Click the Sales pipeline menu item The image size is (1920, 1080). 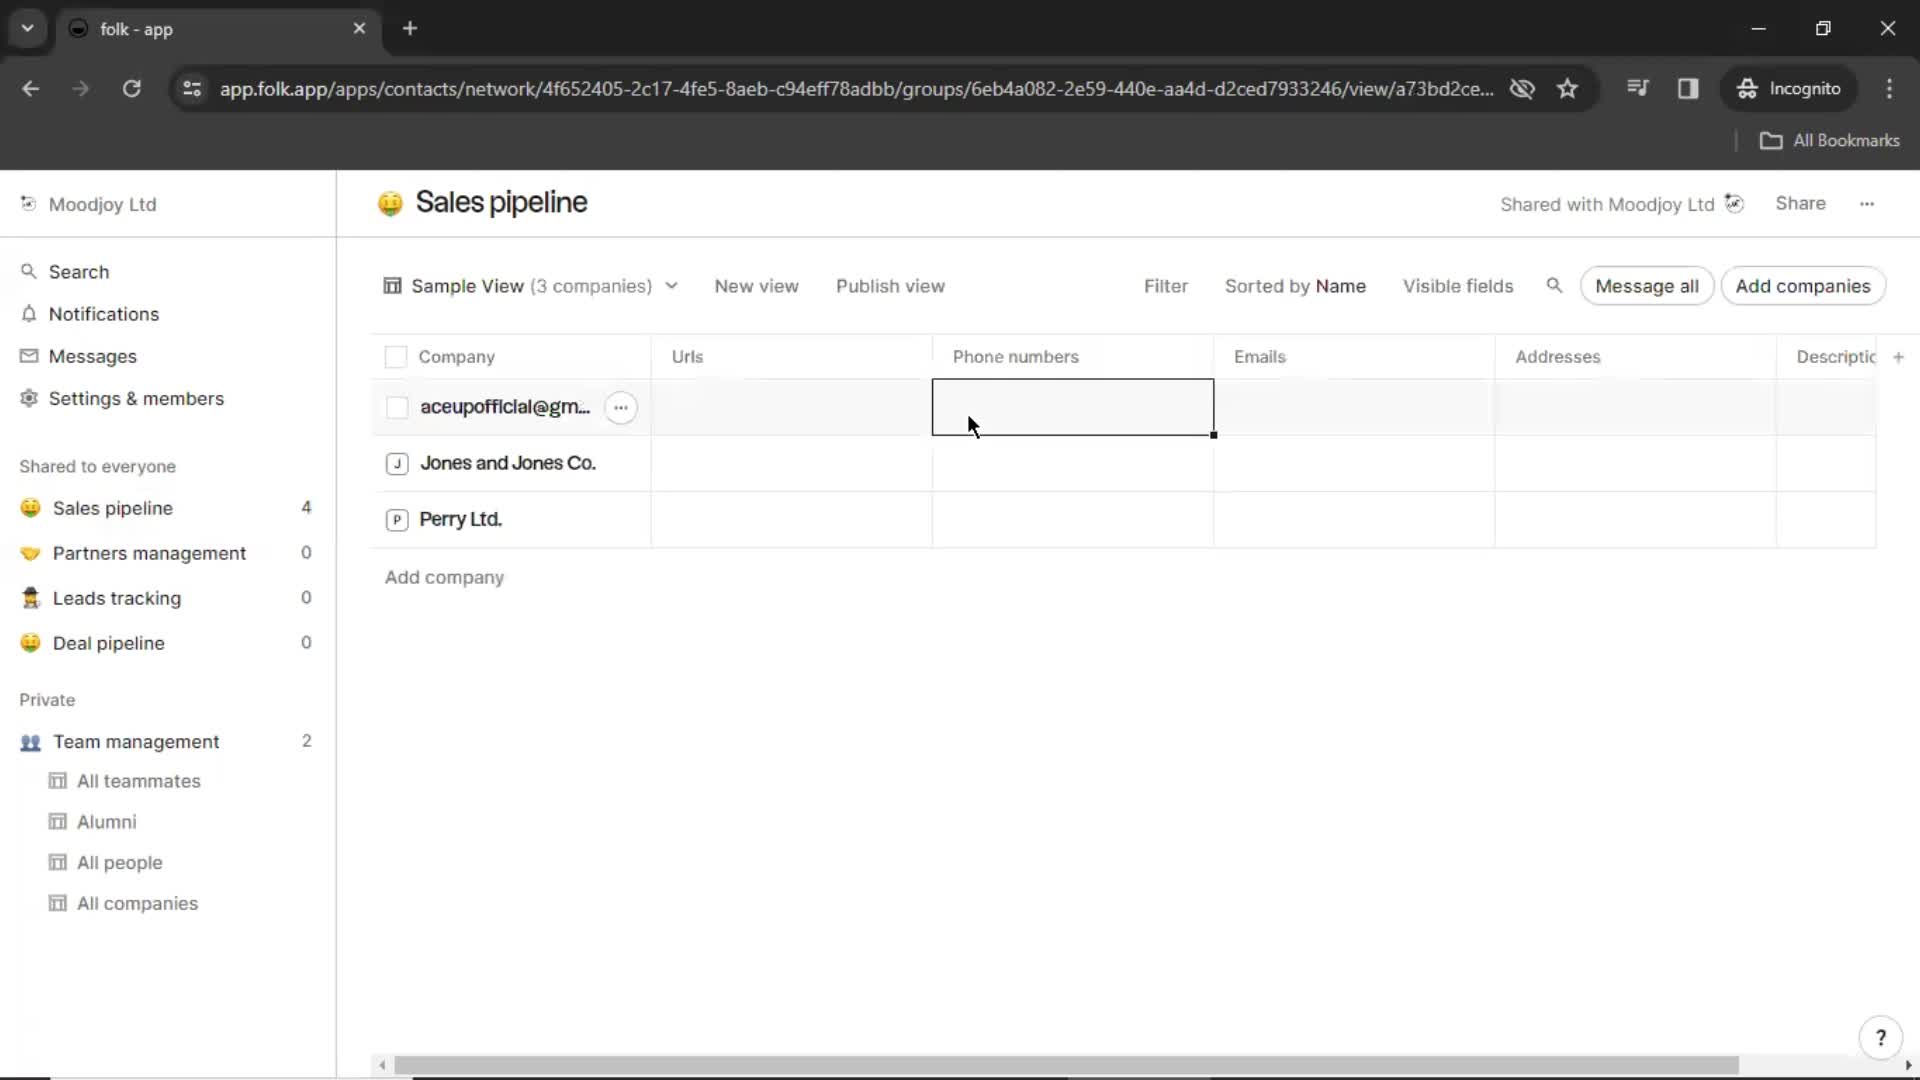tap(112, 508)
